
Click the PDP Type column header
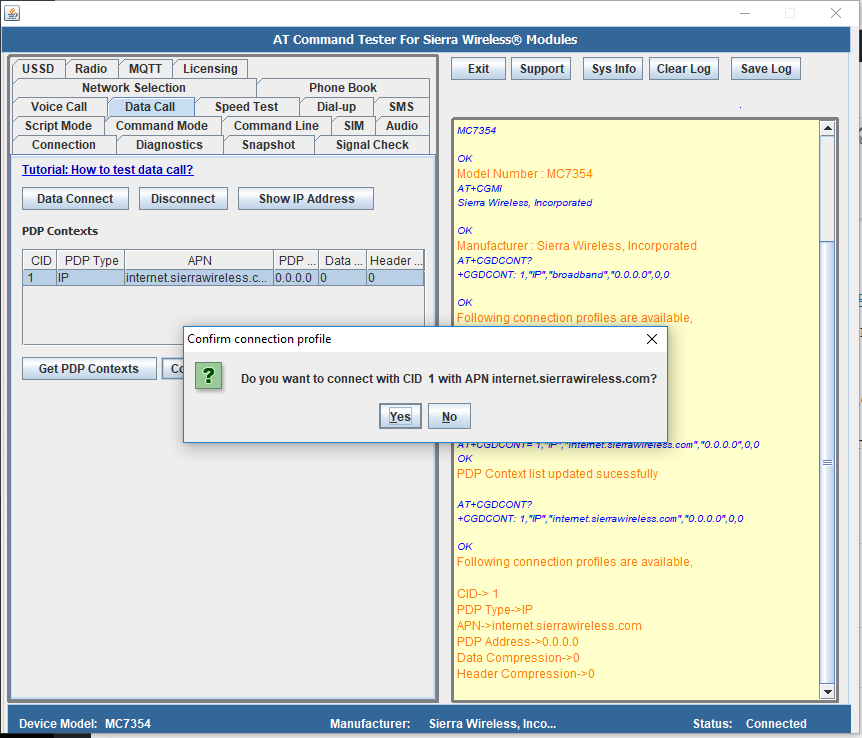pos(91,260)
